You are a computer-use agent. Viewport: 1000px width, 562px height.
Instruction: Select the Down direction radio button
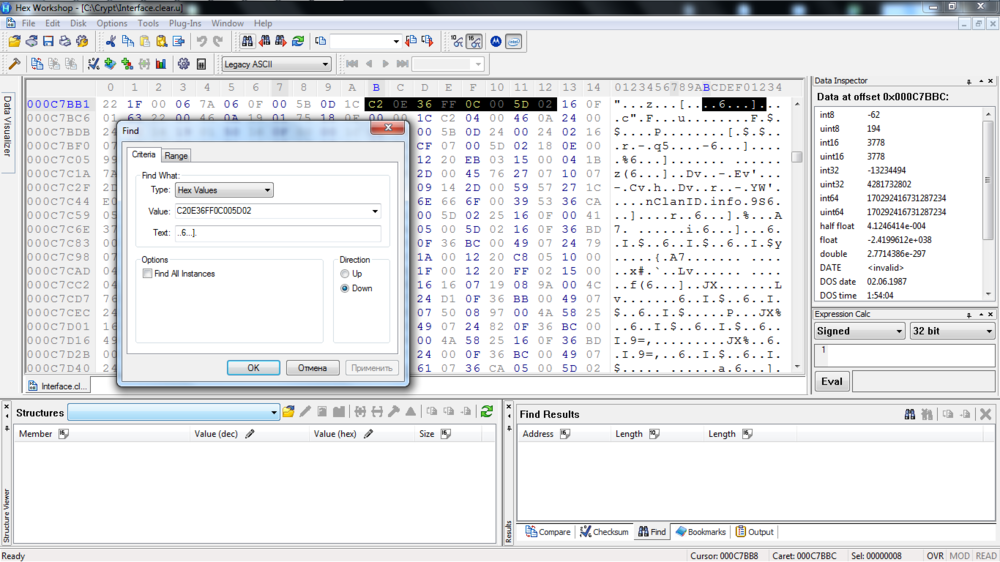tap(345, 288)
